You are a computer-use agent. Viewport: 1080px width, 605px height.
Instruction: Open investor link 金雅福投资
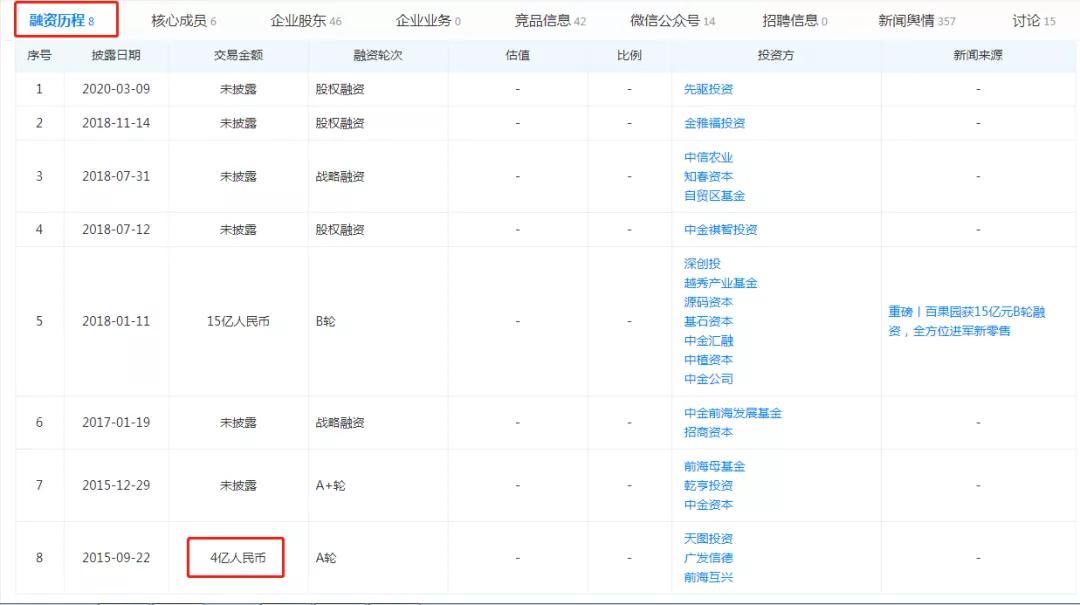point(714,123)
